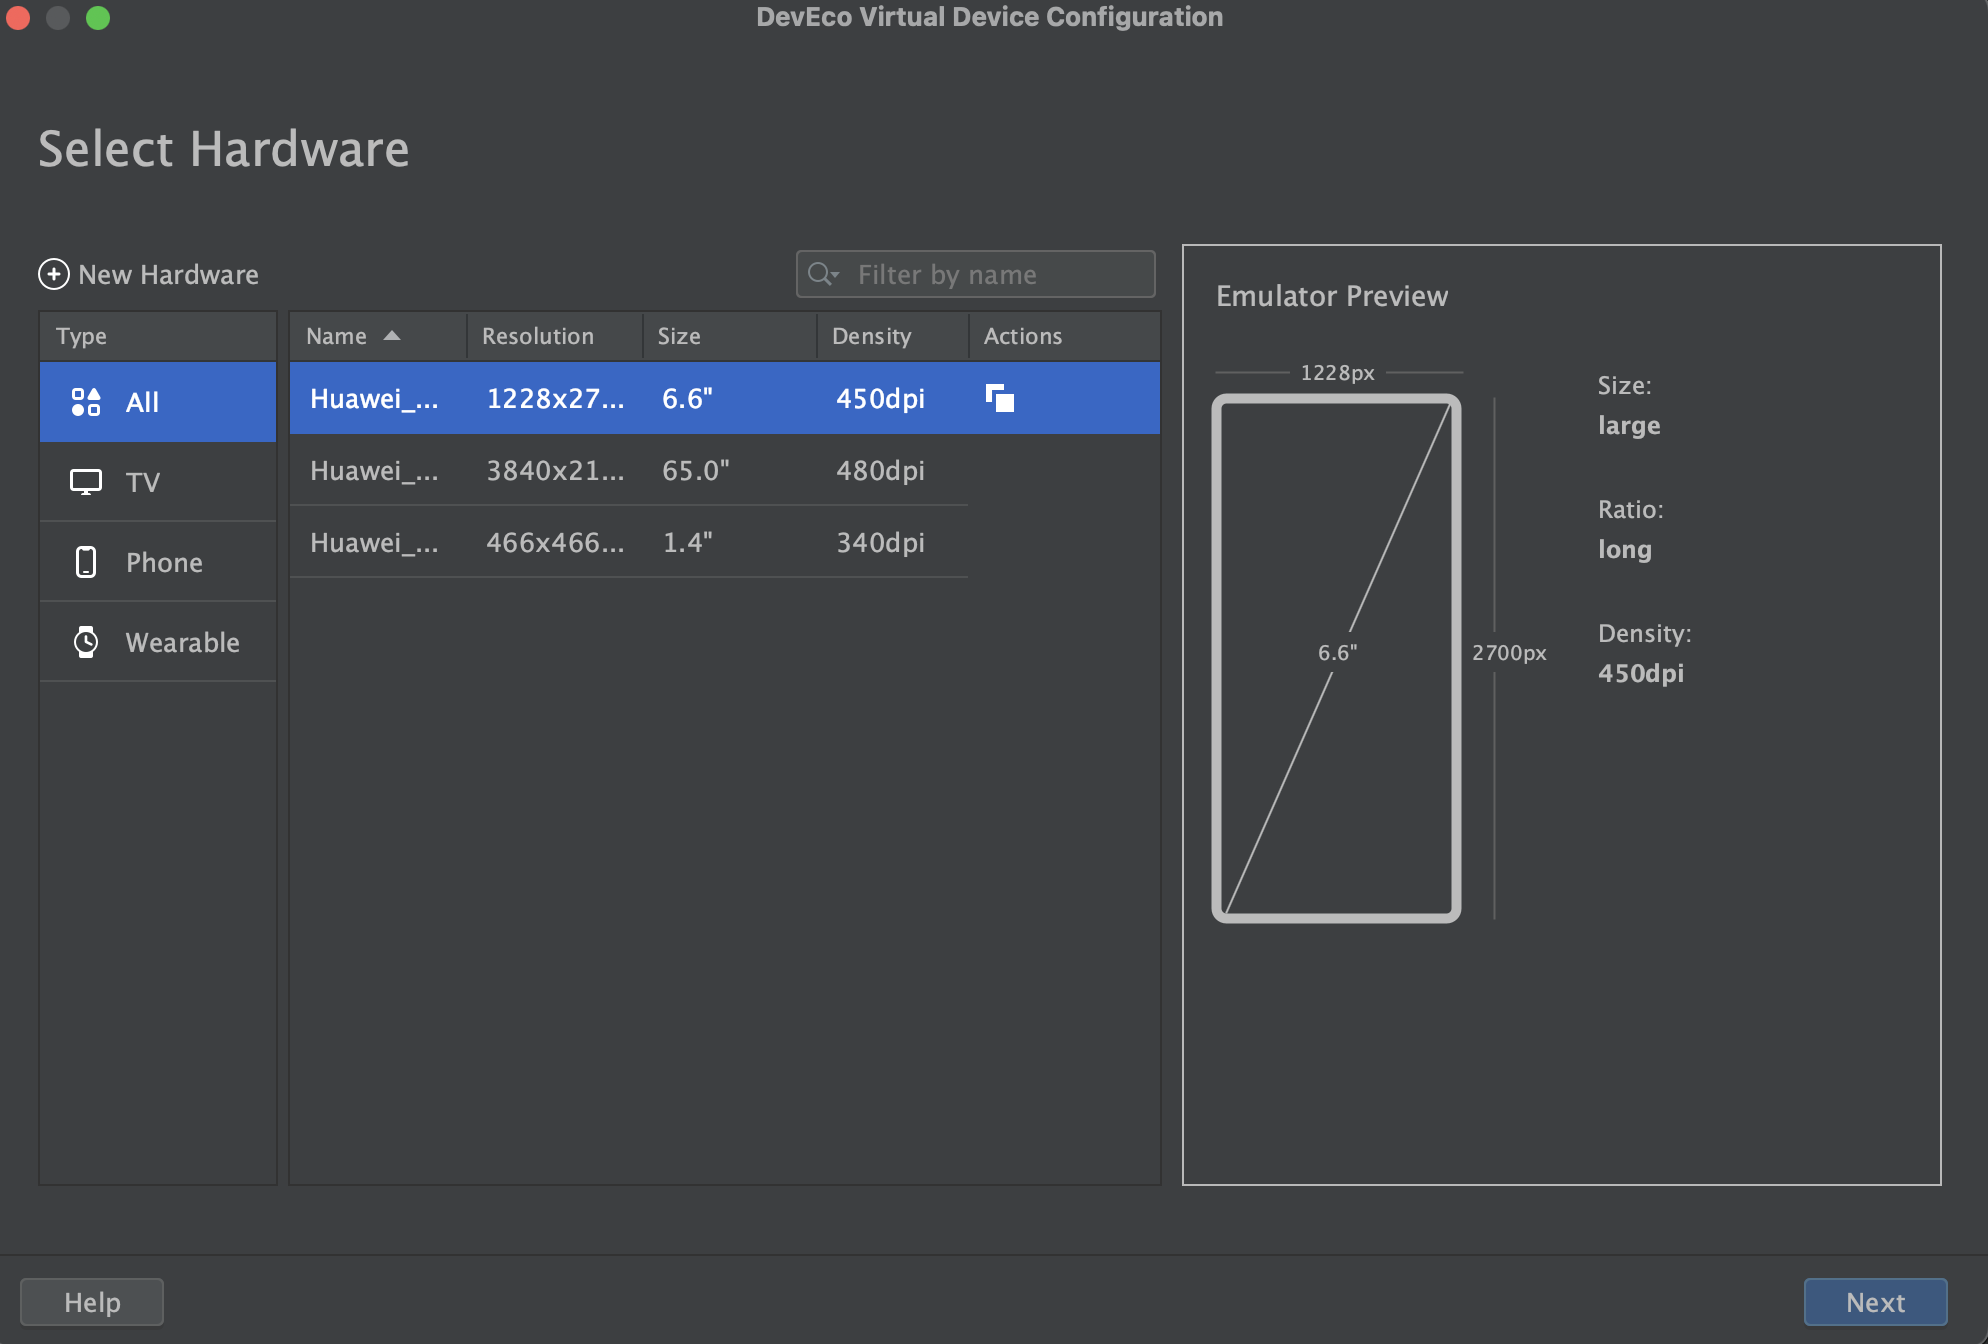Select the Huawei 466x466... wearable hardware
Viewport: 1988px width, 1344px height.
726,540
